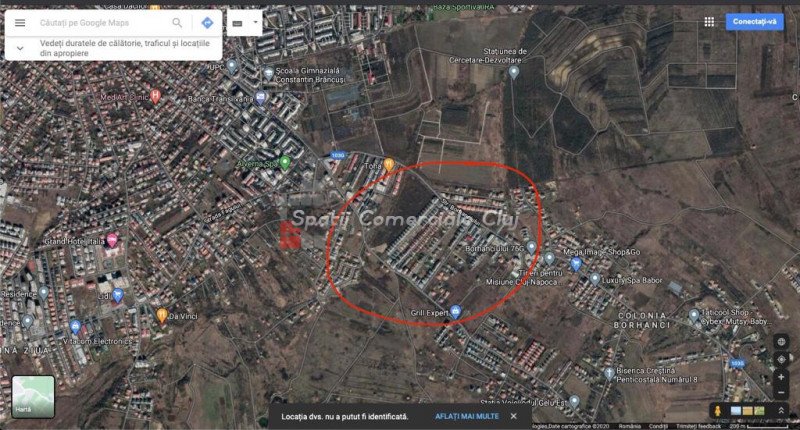The height and width of the screenshot is (430, 800).
Task: Expand the travel times panel chevron
Action: tap(20, 48)
